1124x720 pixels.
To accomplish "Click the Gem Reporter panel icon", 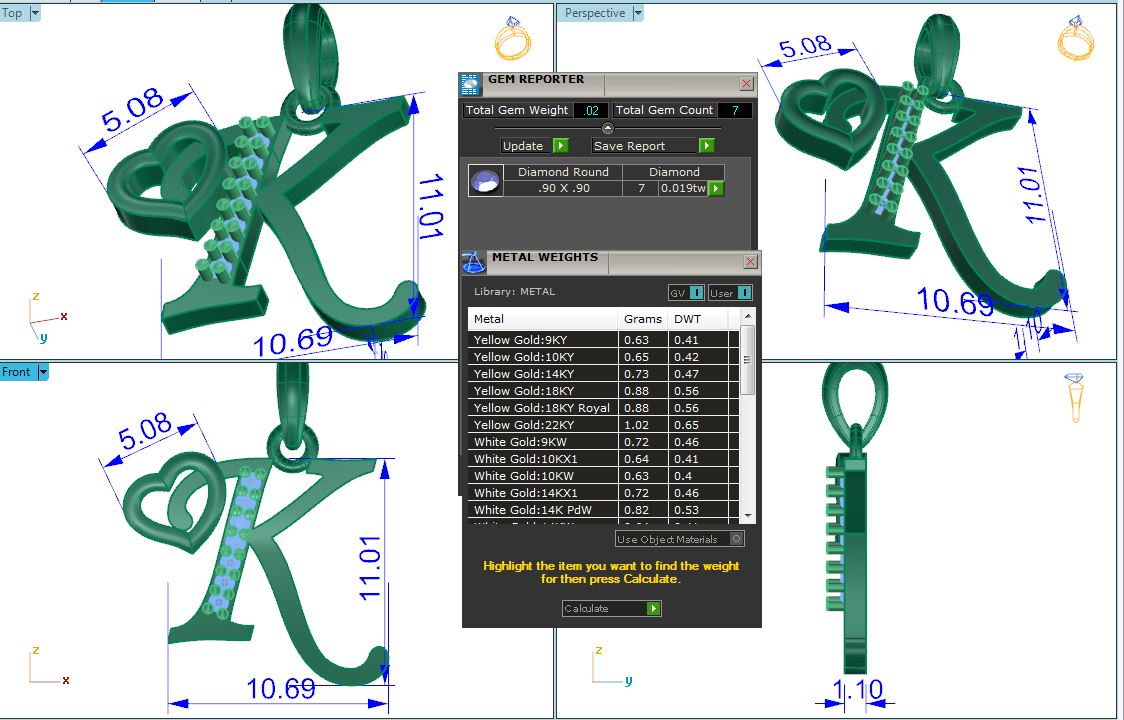I will coord(470,84).
